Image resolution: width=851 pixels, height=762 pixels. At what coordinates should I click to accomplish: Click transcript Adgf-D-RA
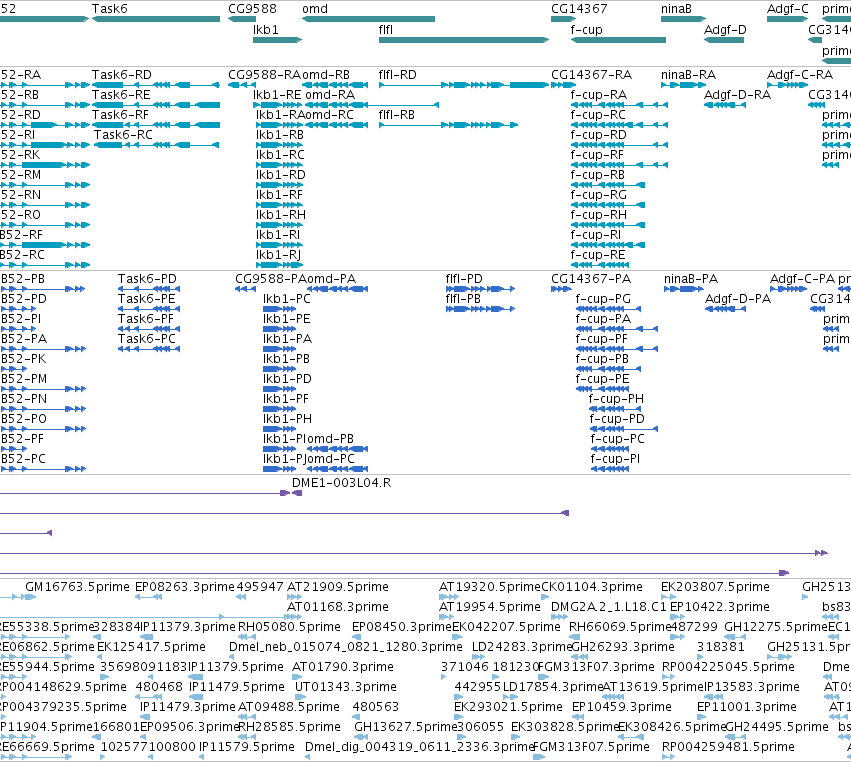(738, 94)
